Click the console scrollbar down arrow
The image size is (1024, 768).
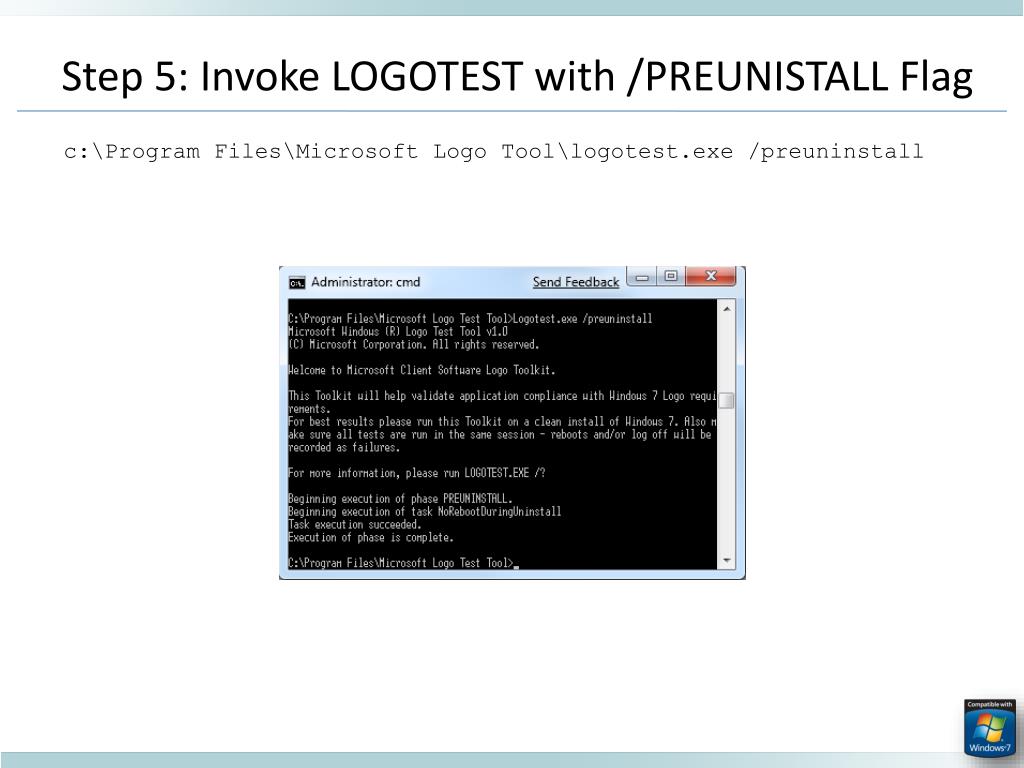(x=726, y=560)
